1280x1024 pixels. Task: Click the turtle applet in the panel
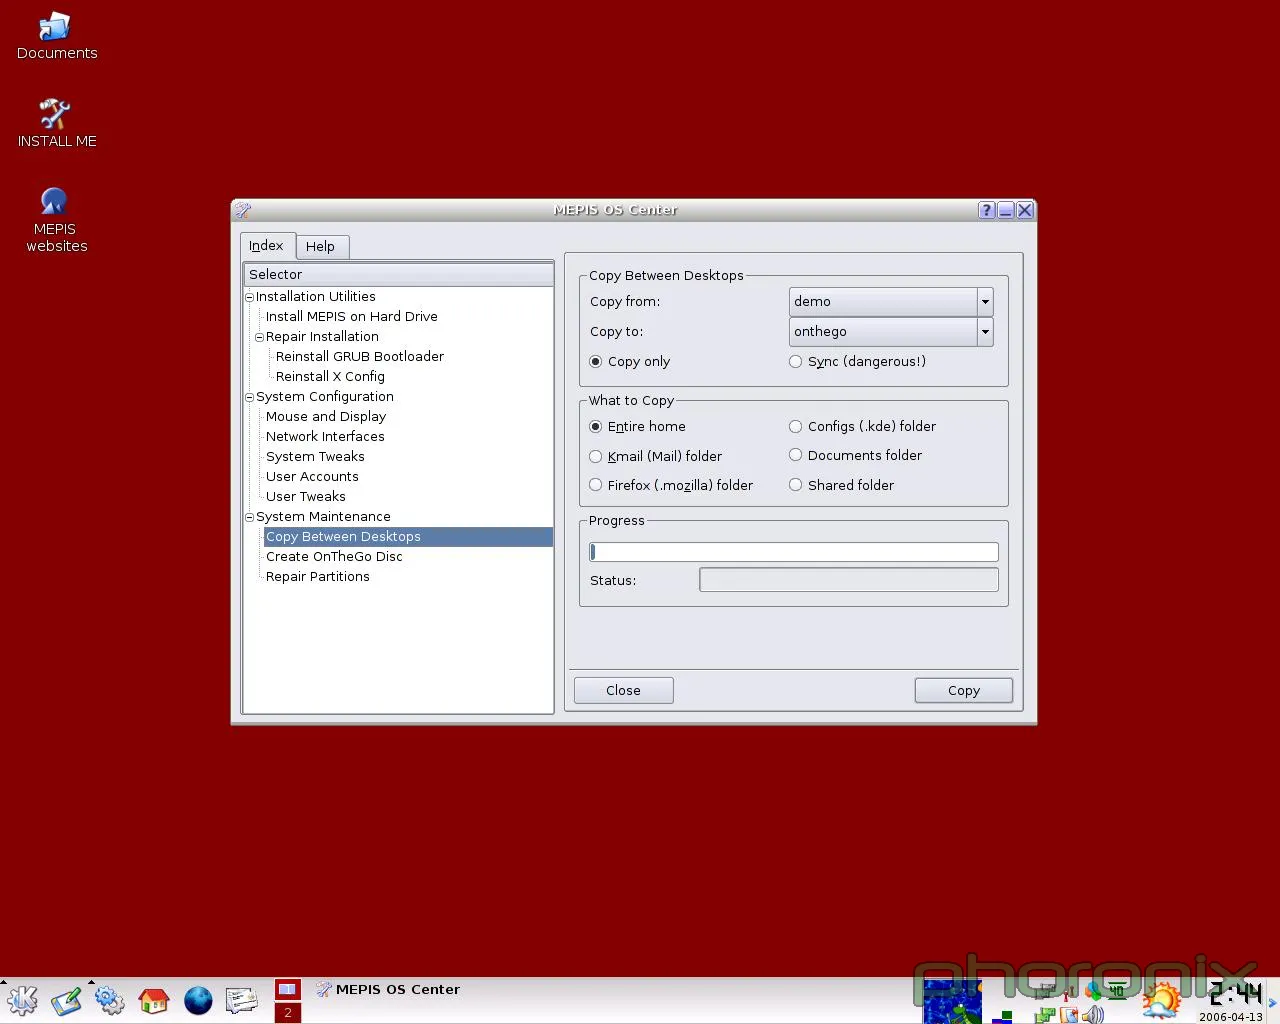coord(951,1002)
